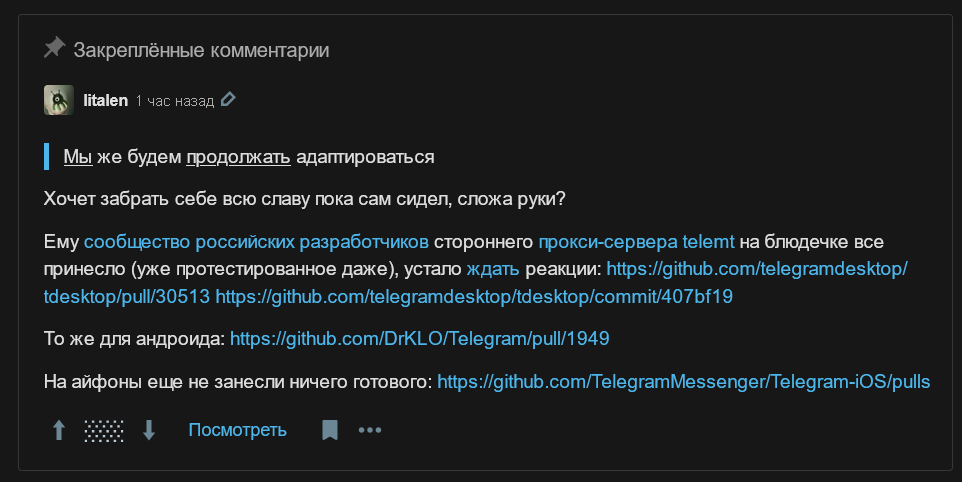Click the litalen user avatar
Image resolution: width=962 pixels, height=482 pixels.
click(x=59, y=100)
